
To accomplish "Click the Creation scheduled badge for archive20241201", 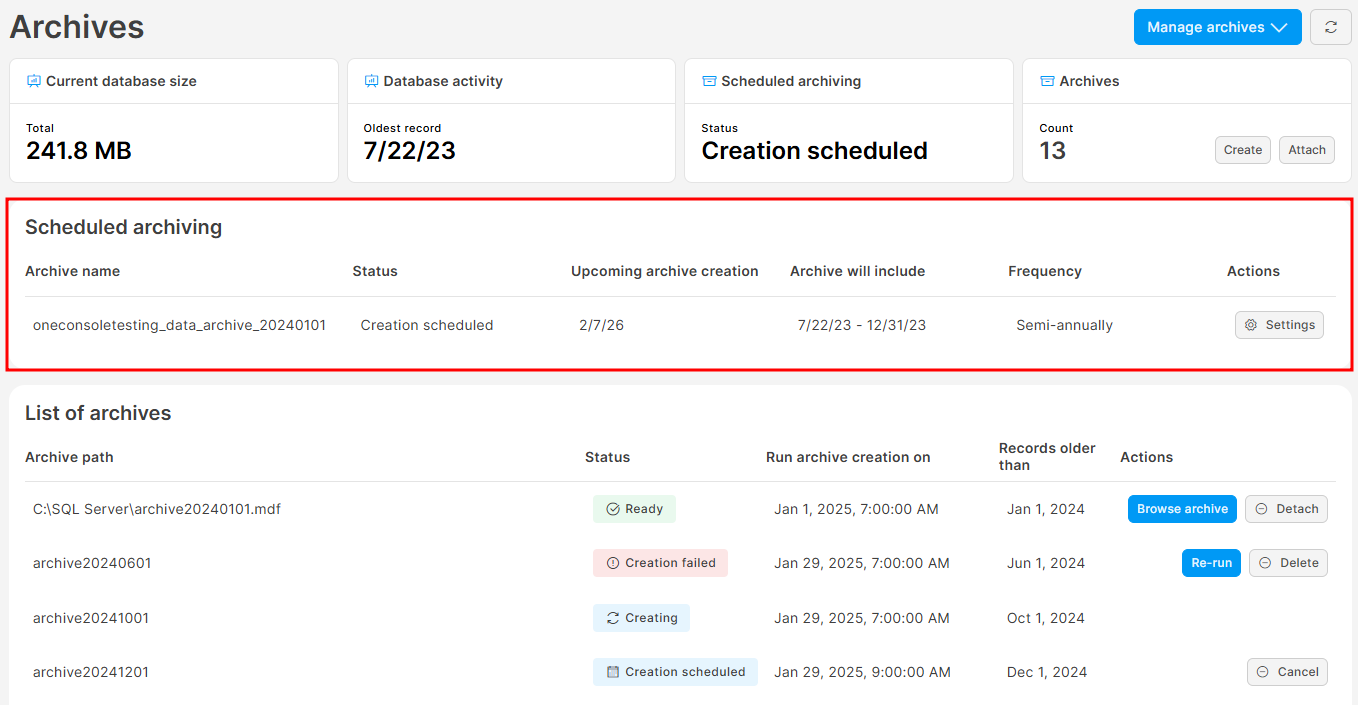I will 675,672.
